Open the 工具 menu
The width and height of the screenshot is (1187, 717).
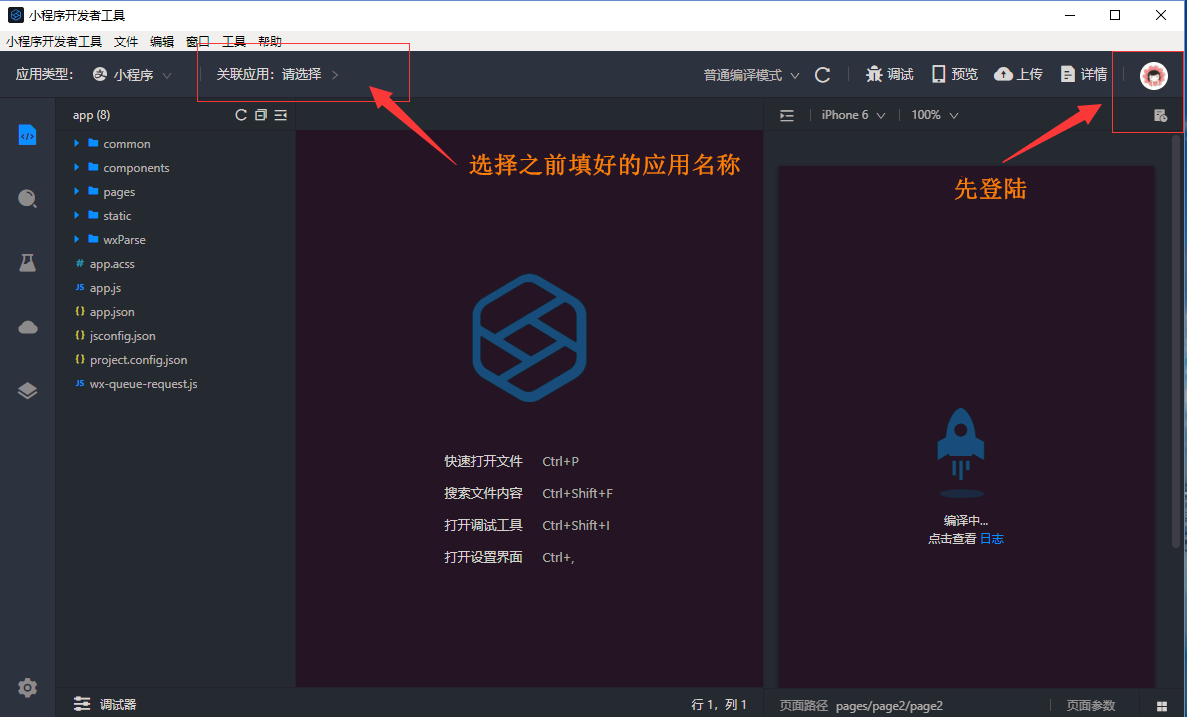(x=234, y=42)
